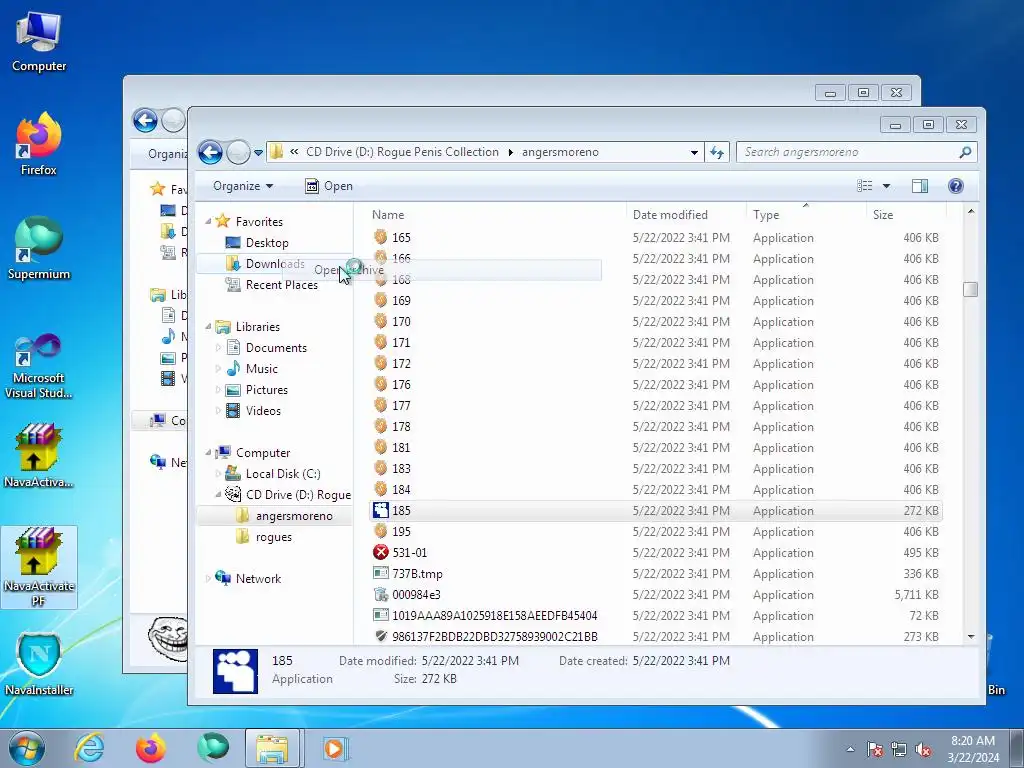The width and height of the screenshot is (1024, 768).
Task: Click CD Drive (D:) in address bar
Action: [402, 152]
